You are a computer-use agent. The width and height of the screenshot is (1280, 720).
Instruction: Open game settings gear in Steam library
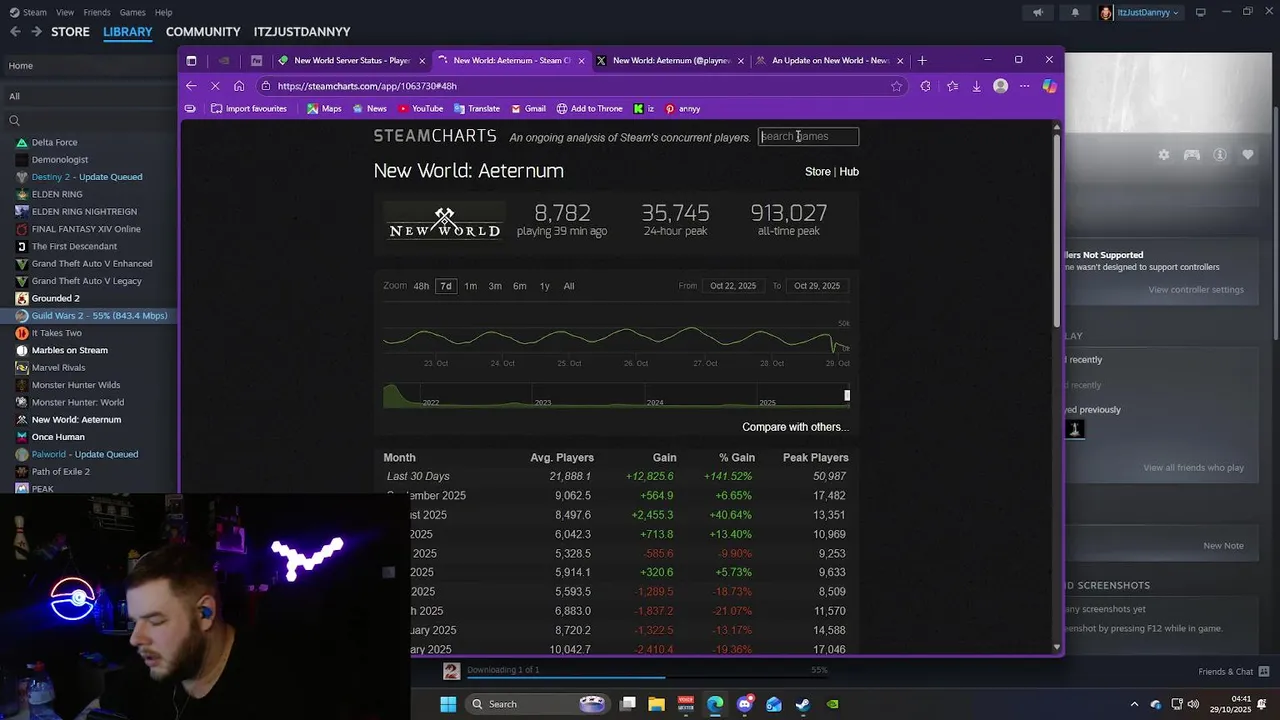(1164, 155)
